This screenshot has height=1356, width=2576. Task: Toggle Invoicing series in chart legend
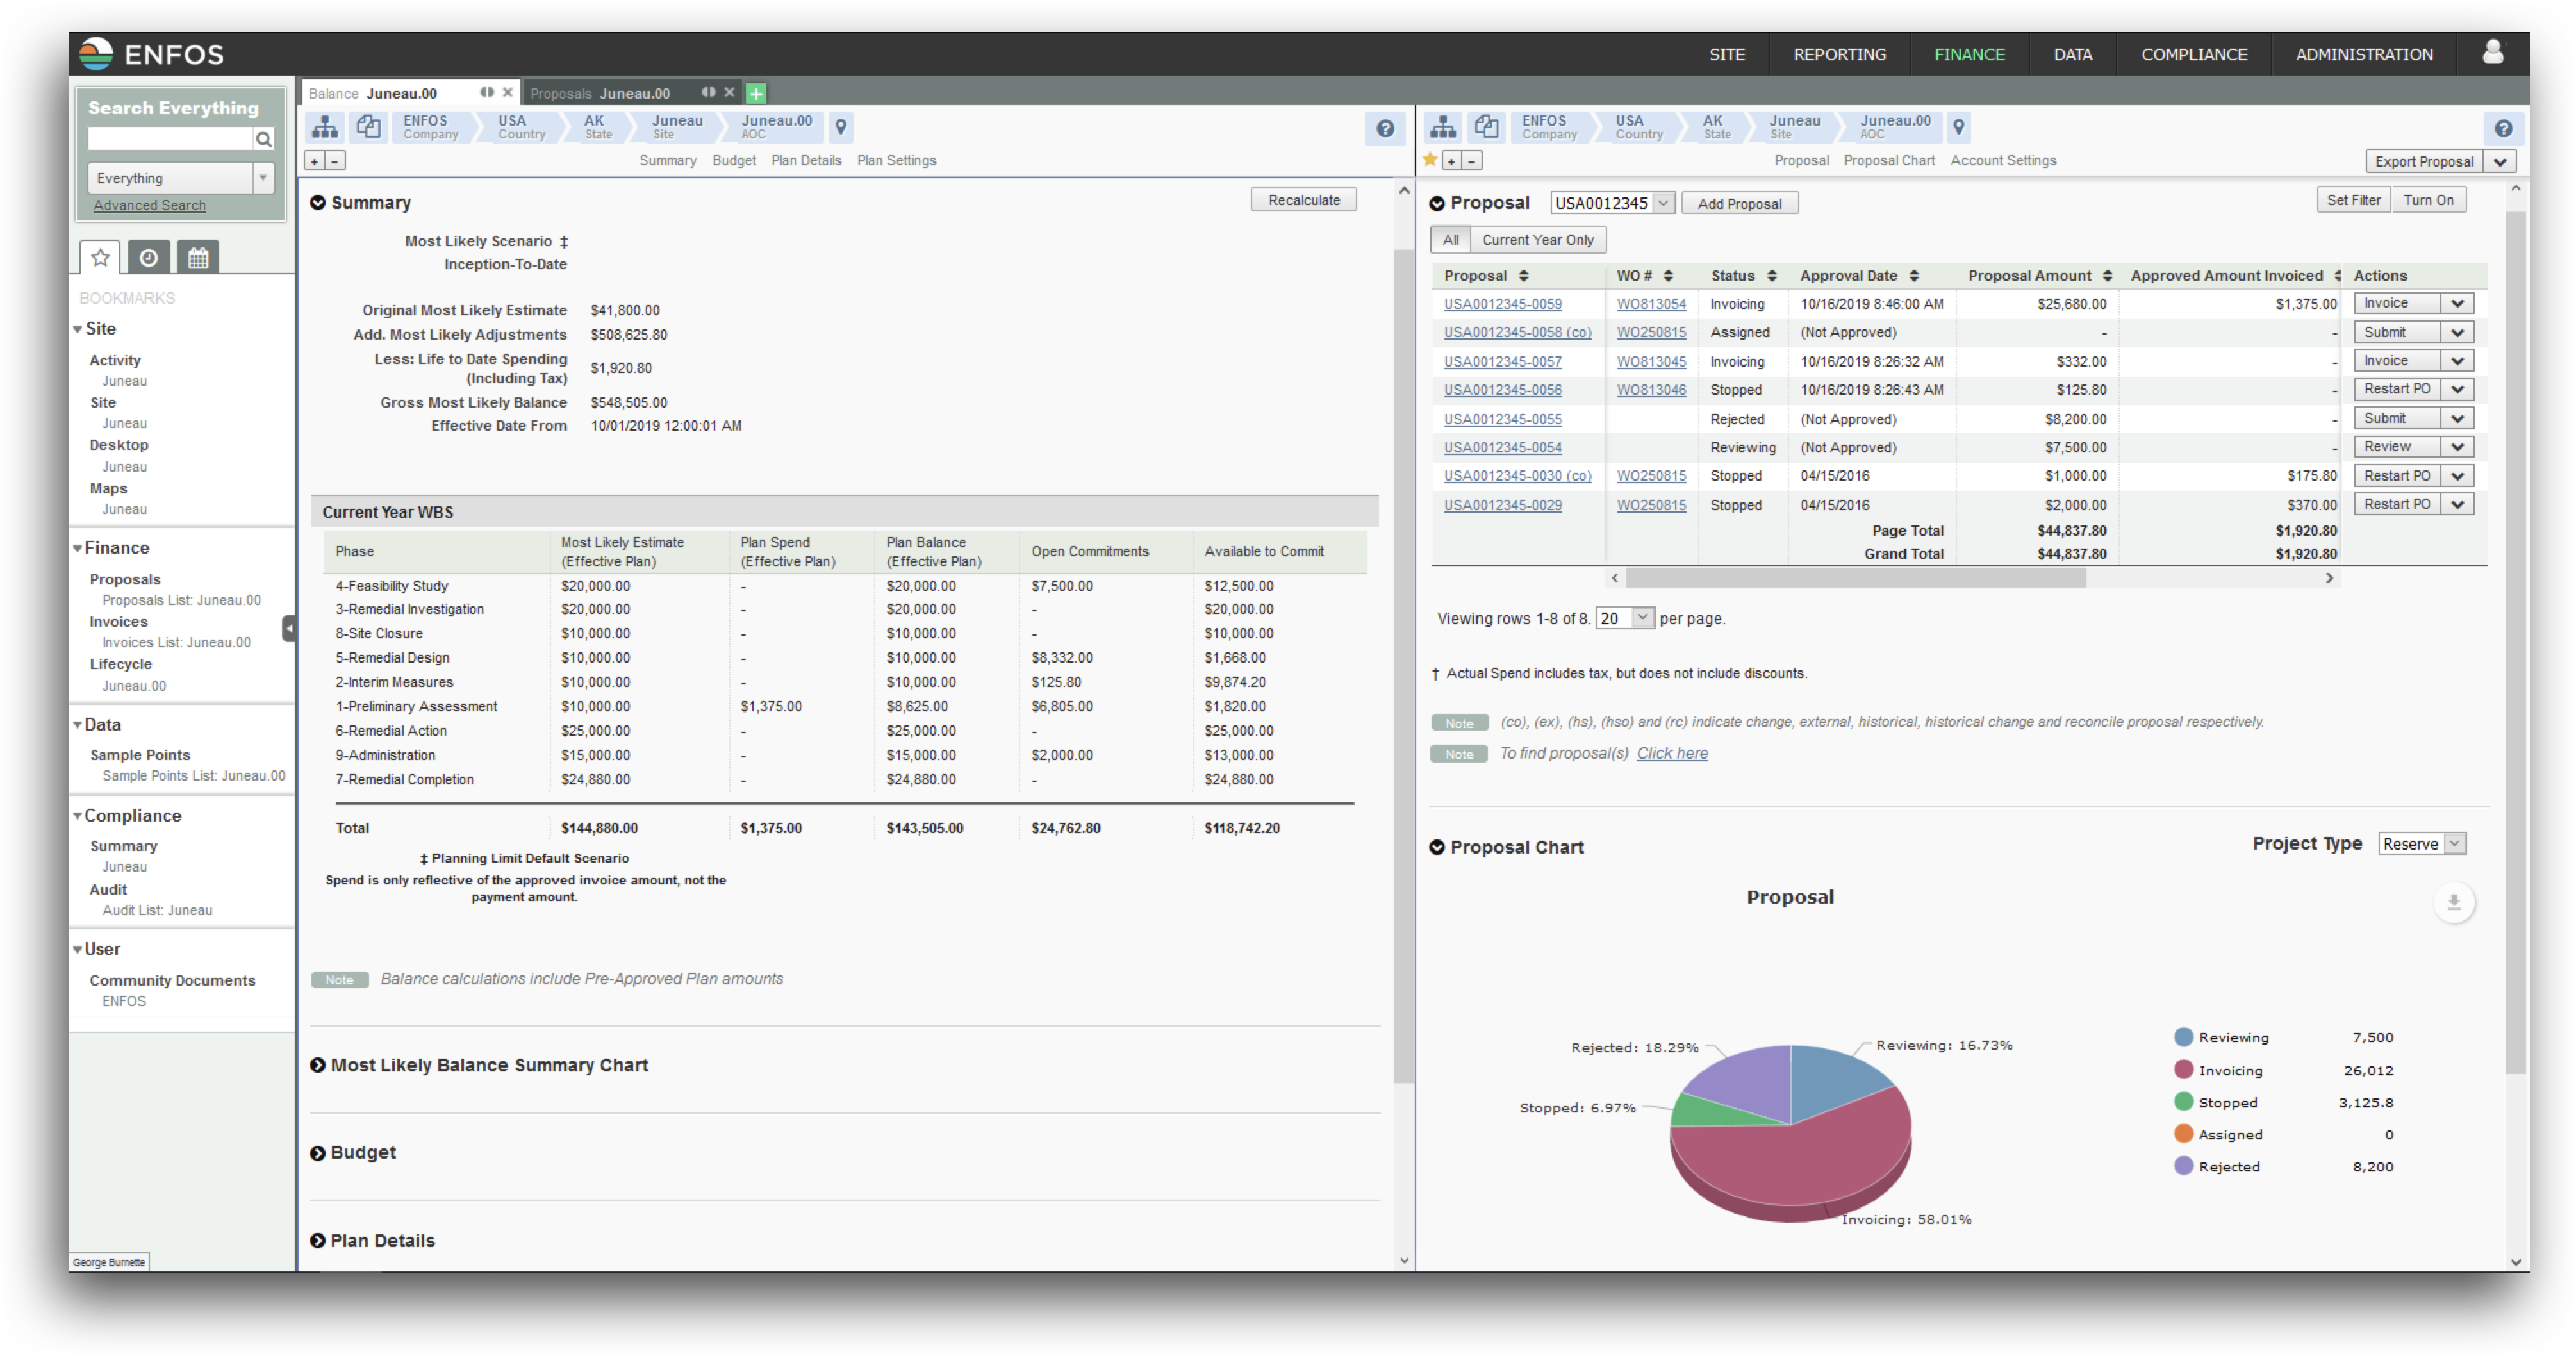tap(2218, 1070)
